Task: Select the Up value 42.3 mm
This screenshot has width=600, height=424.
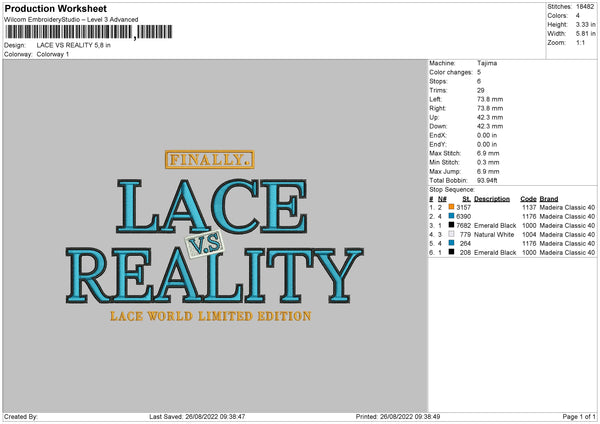Action: 490,117
